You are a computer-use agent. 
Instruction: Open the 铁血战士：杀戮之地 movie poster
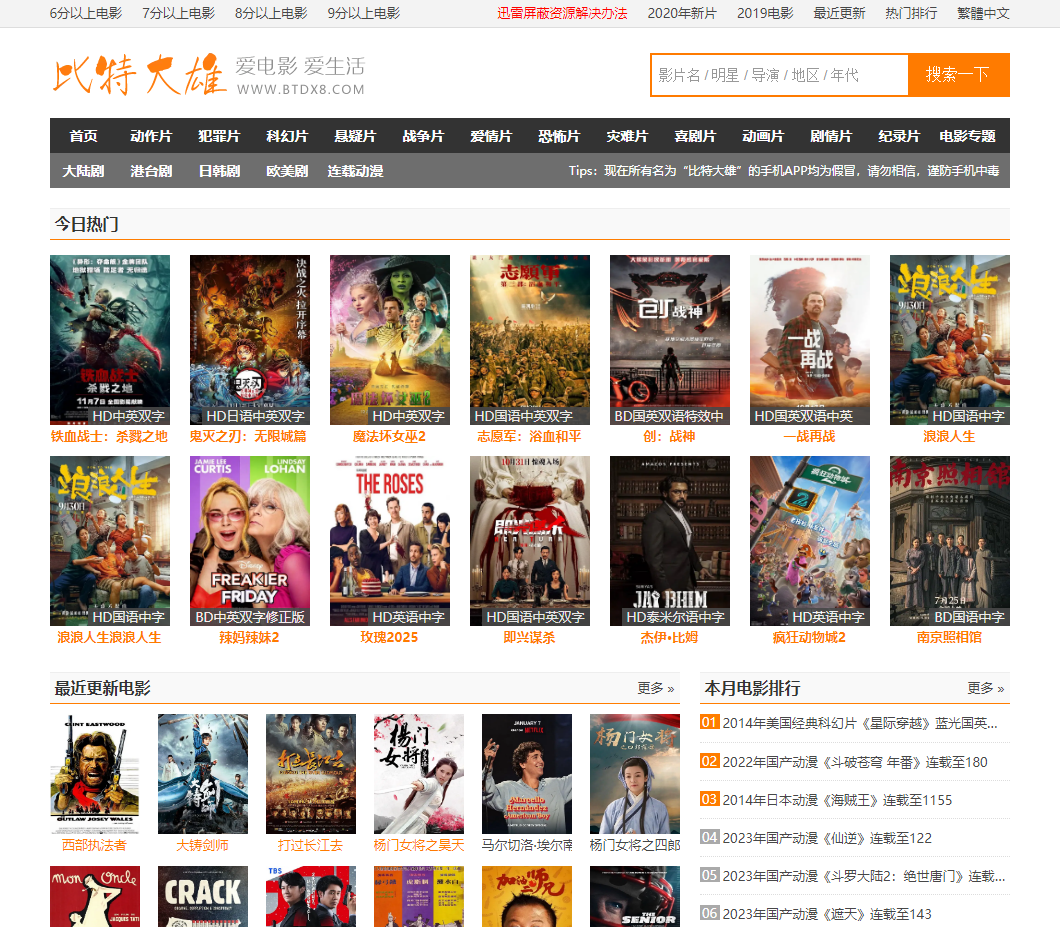point(110,339)
